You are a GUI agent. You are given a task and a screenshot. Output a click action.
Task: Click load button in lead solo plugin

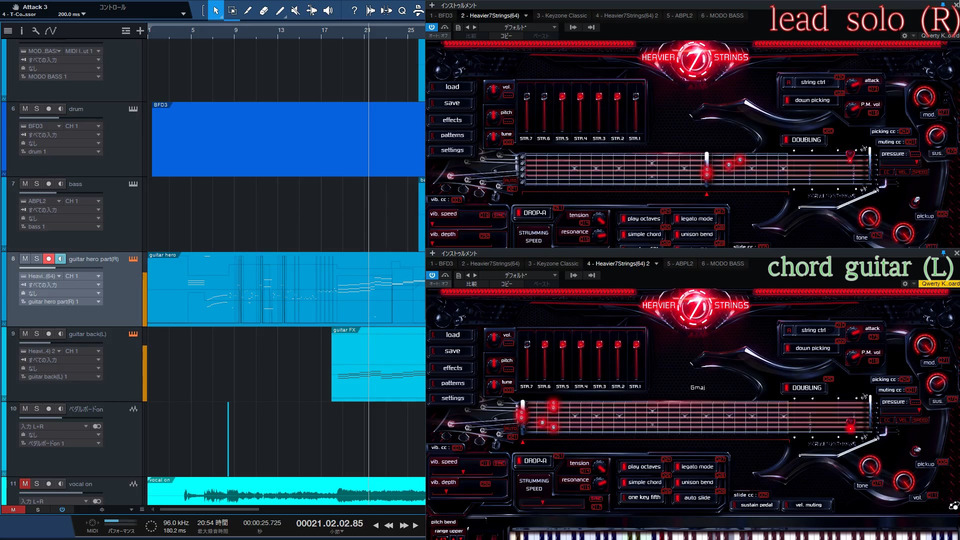pos(452,87)
